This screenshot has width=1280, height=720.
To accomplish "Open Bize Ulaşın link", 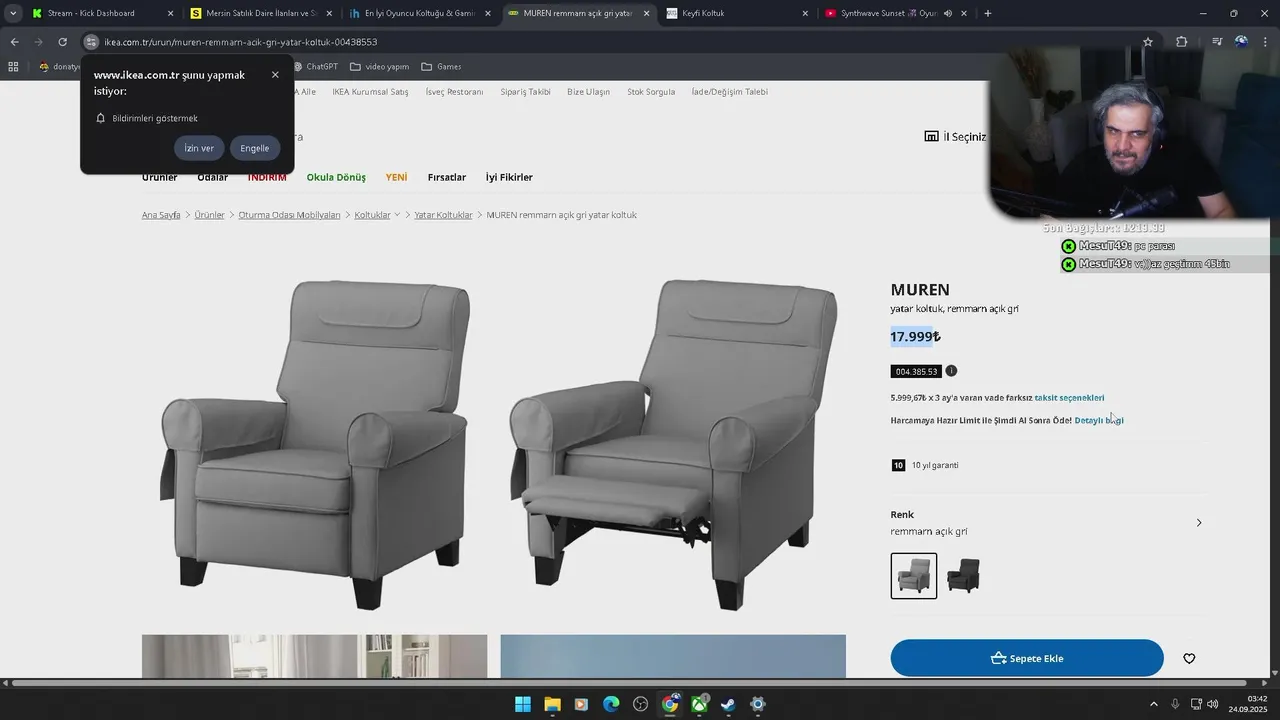I will (588, 92).
